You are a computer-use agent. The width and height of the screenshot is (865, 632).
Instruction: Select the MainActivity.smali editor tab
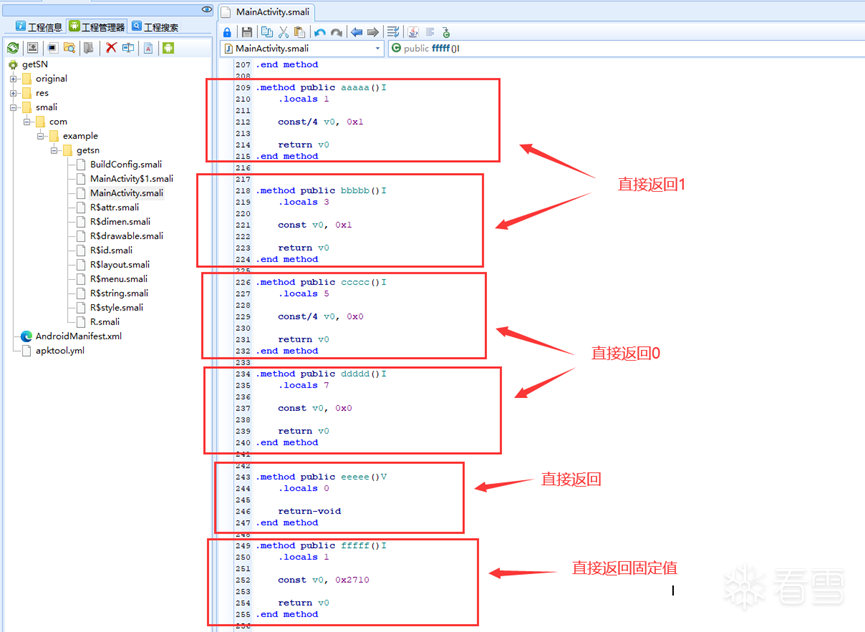(x=267, y=12)
